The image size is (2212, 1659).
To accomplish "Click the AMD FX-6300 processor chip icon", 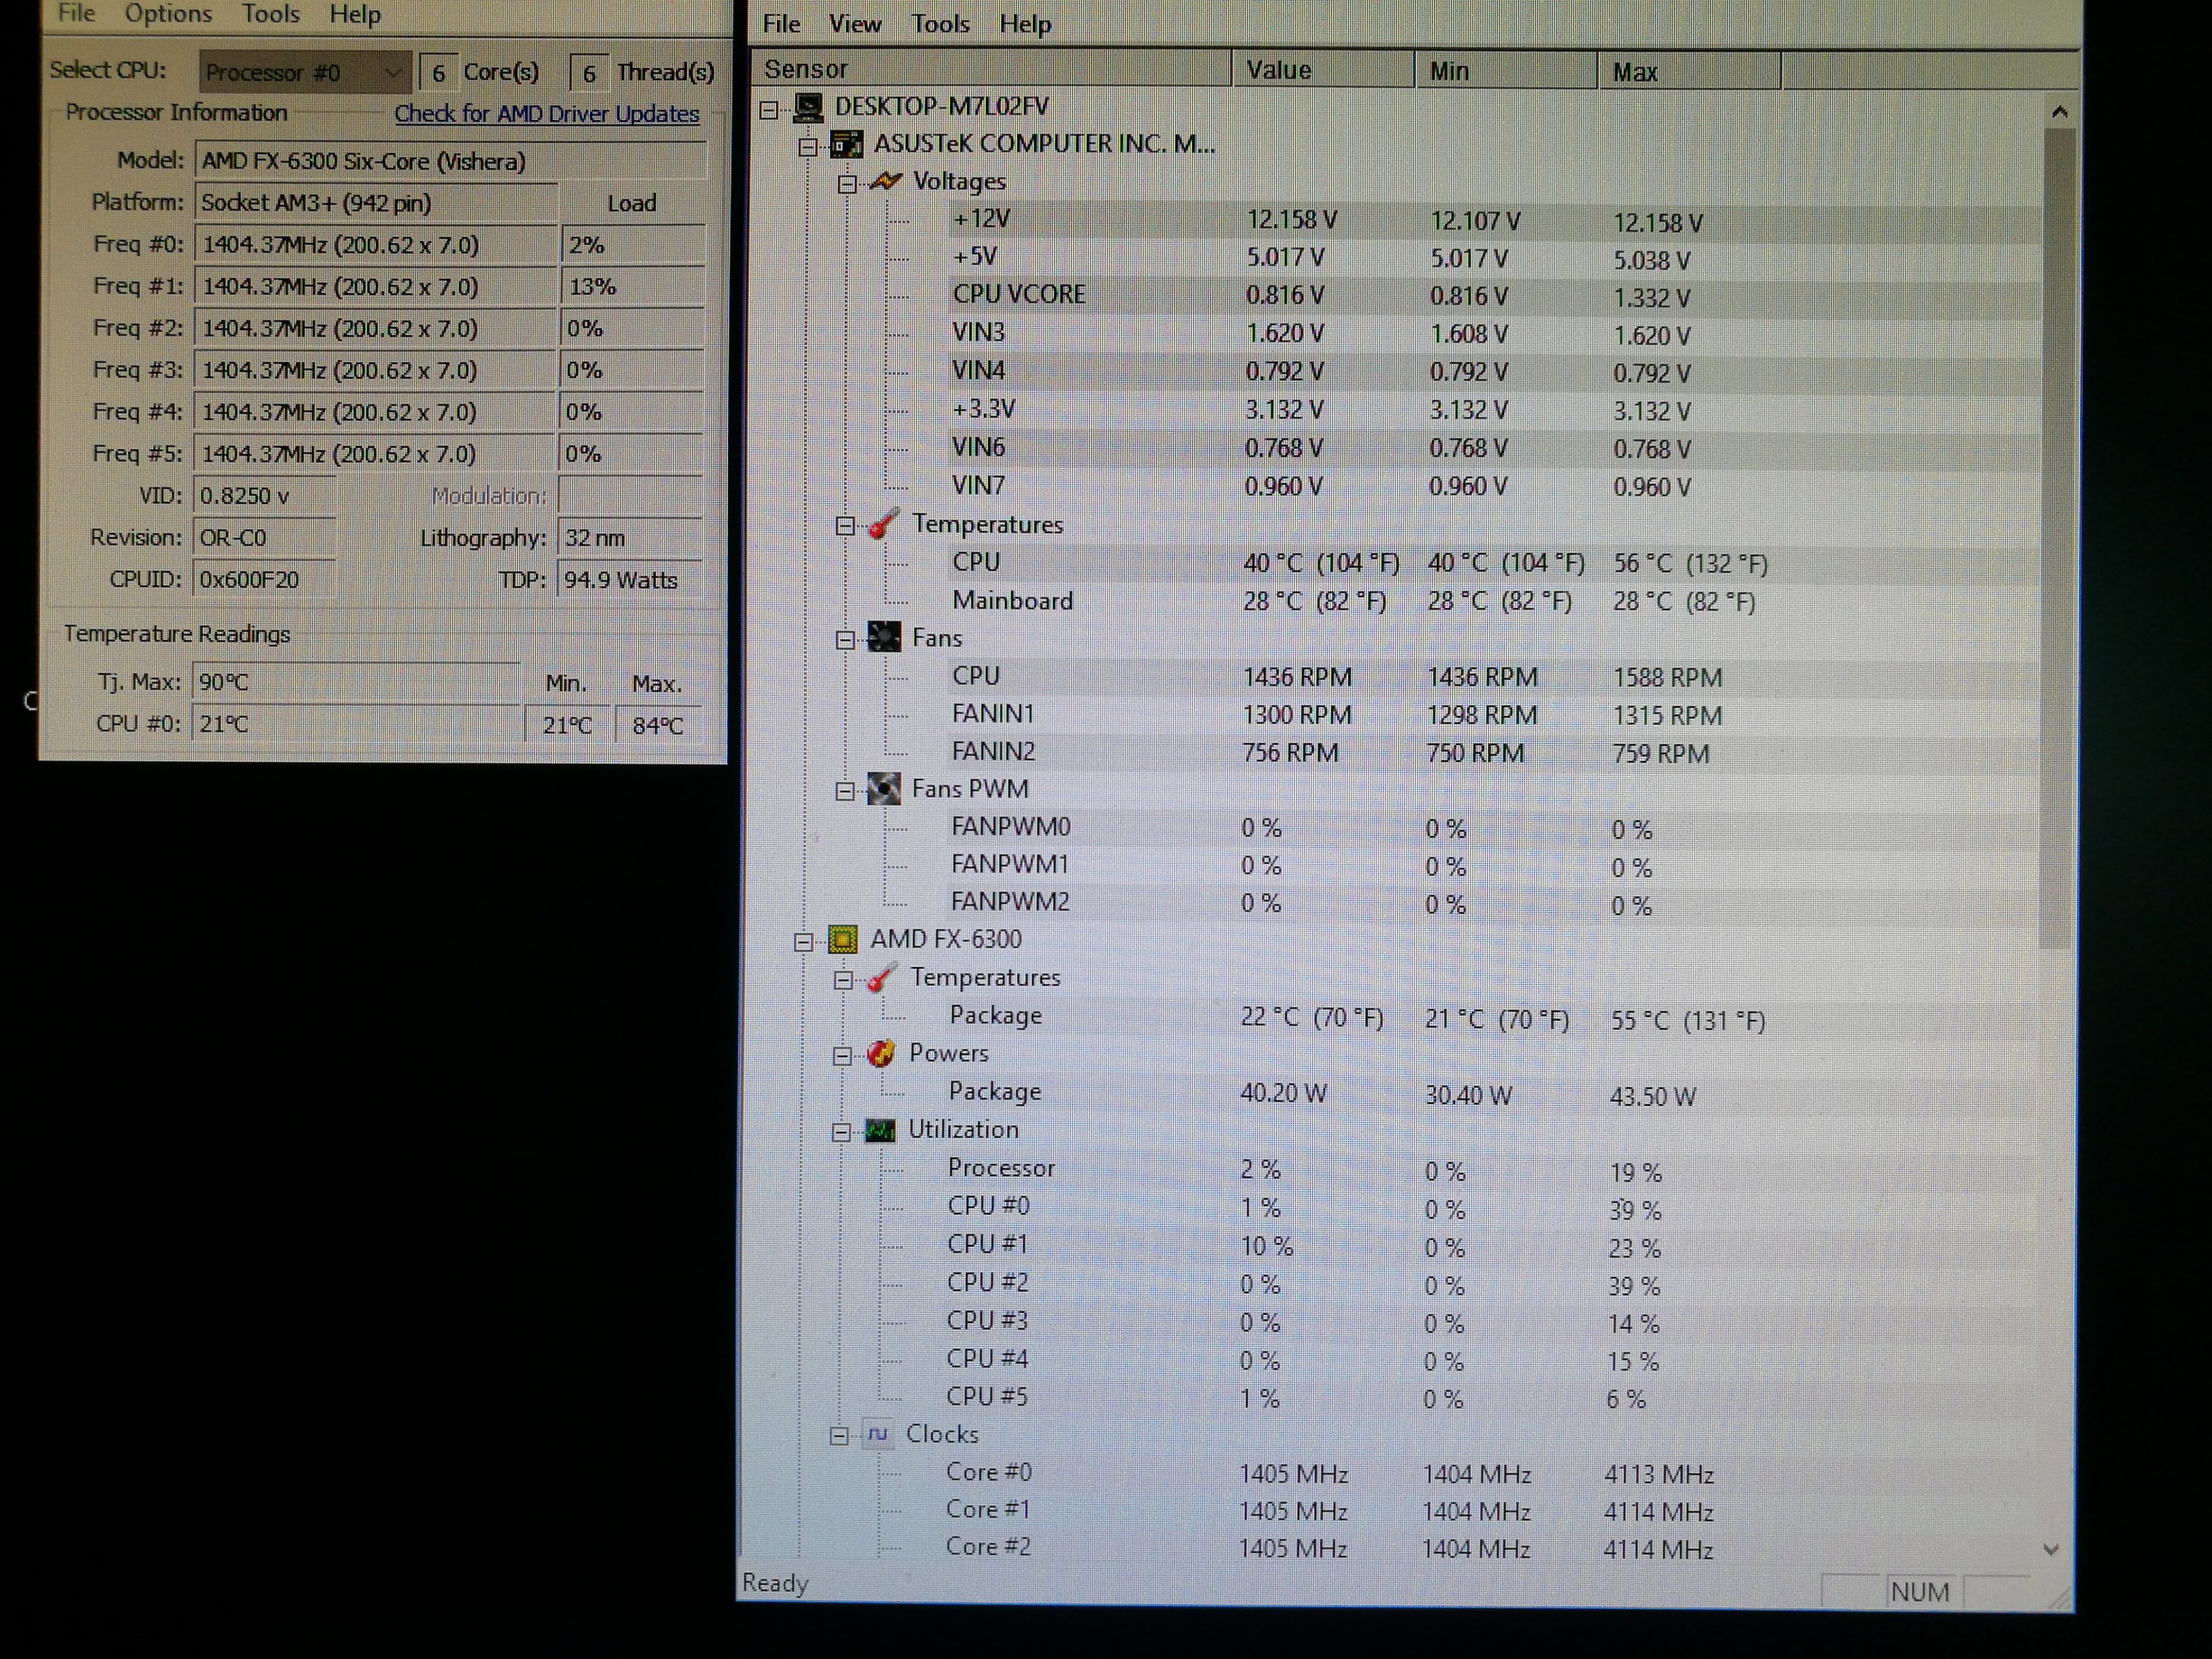I will pos(842,940).
